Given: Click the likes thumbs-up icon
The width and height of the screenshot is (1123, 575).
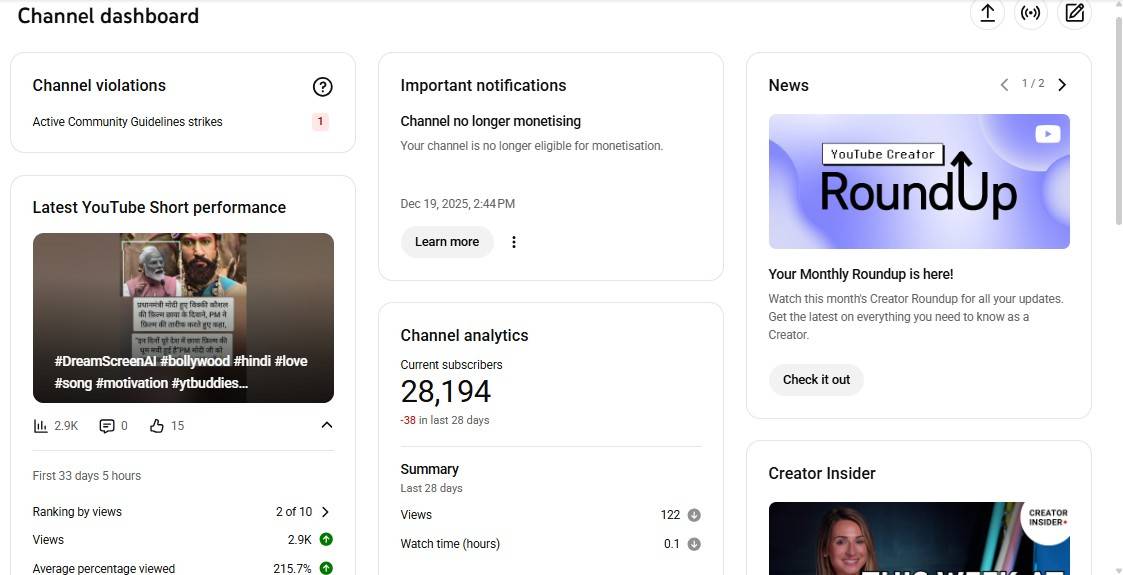Looking at the screenshot, I should (x=156, y=426).
